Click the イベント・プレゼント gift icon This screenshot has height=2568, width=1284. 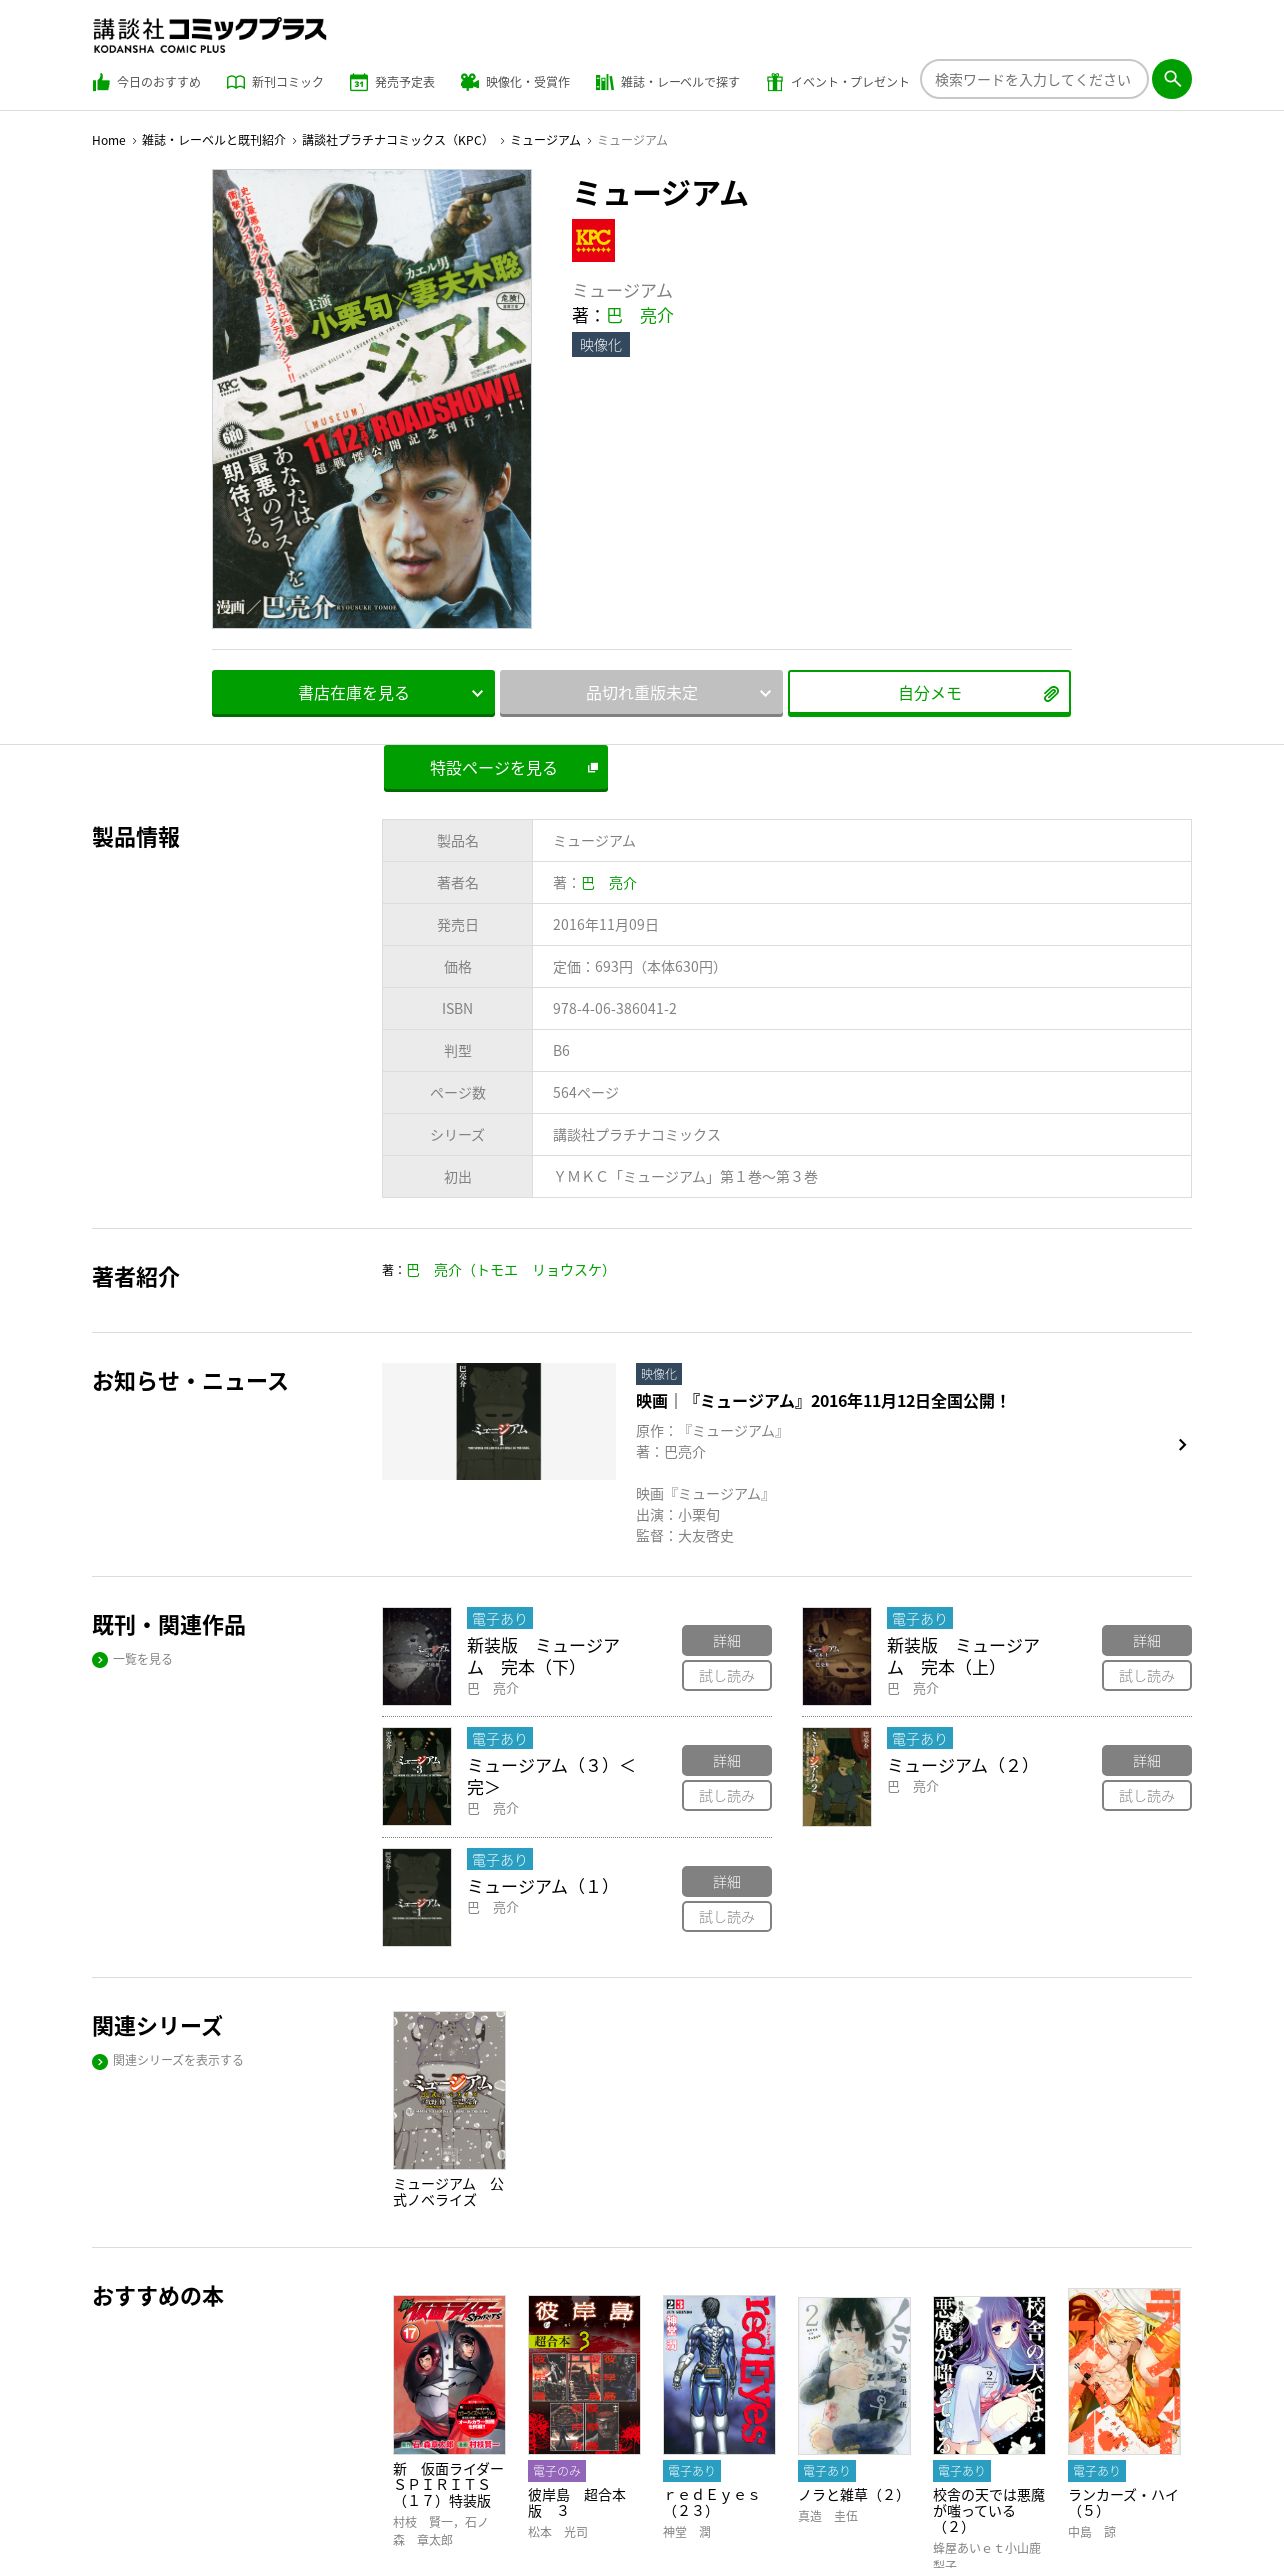click(x=775, y=82)
